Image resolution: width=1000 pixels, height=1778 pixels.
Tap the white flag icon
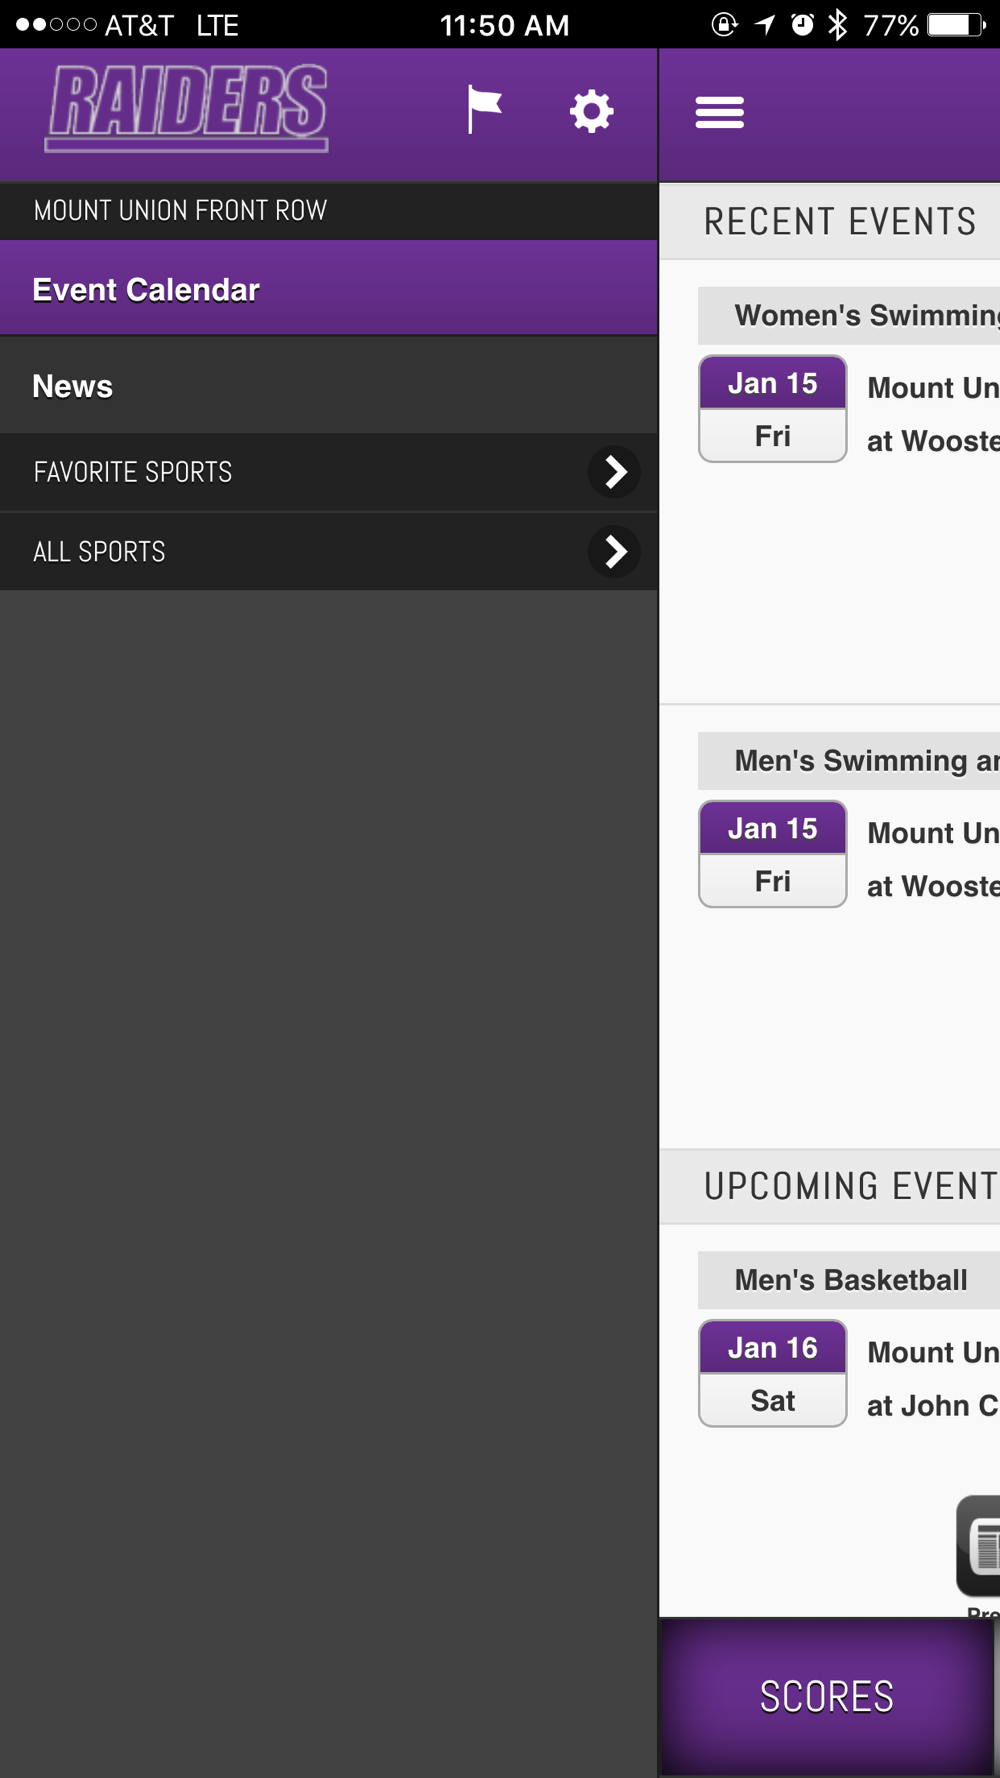(484, 109)
